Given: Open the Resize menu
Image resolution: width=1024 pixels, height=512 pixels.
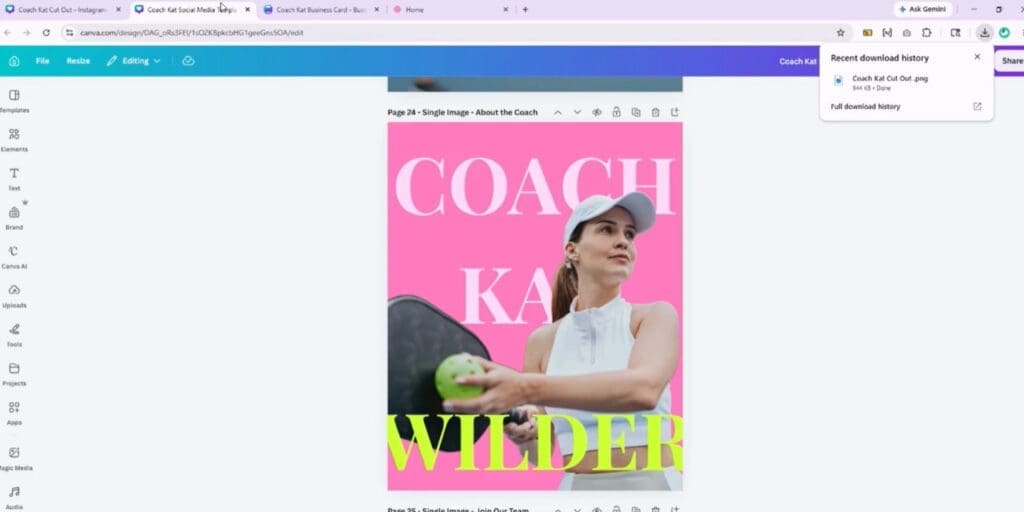Looking at the screenshot, I should coord(78,61).
